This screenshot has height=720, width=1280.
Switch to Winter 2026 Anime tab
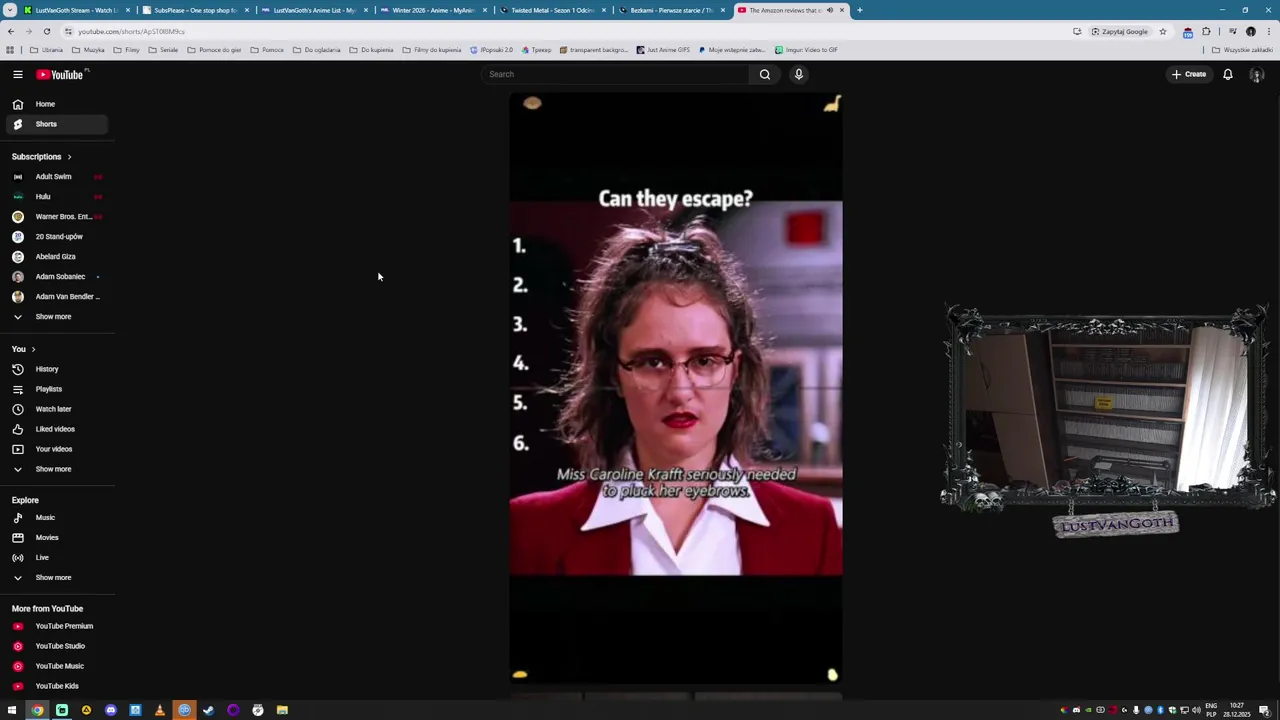pyautogui.click(x=433, y=10)
